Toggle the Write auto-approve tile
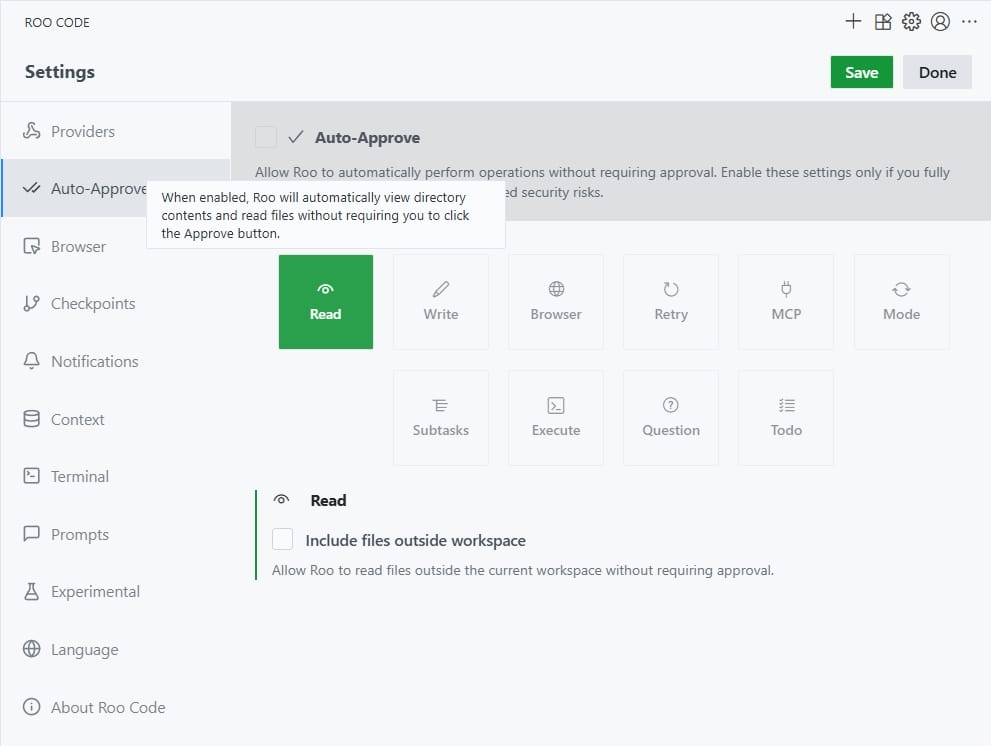This screenshot has width=991, height=746. click(x=441, y=301)
